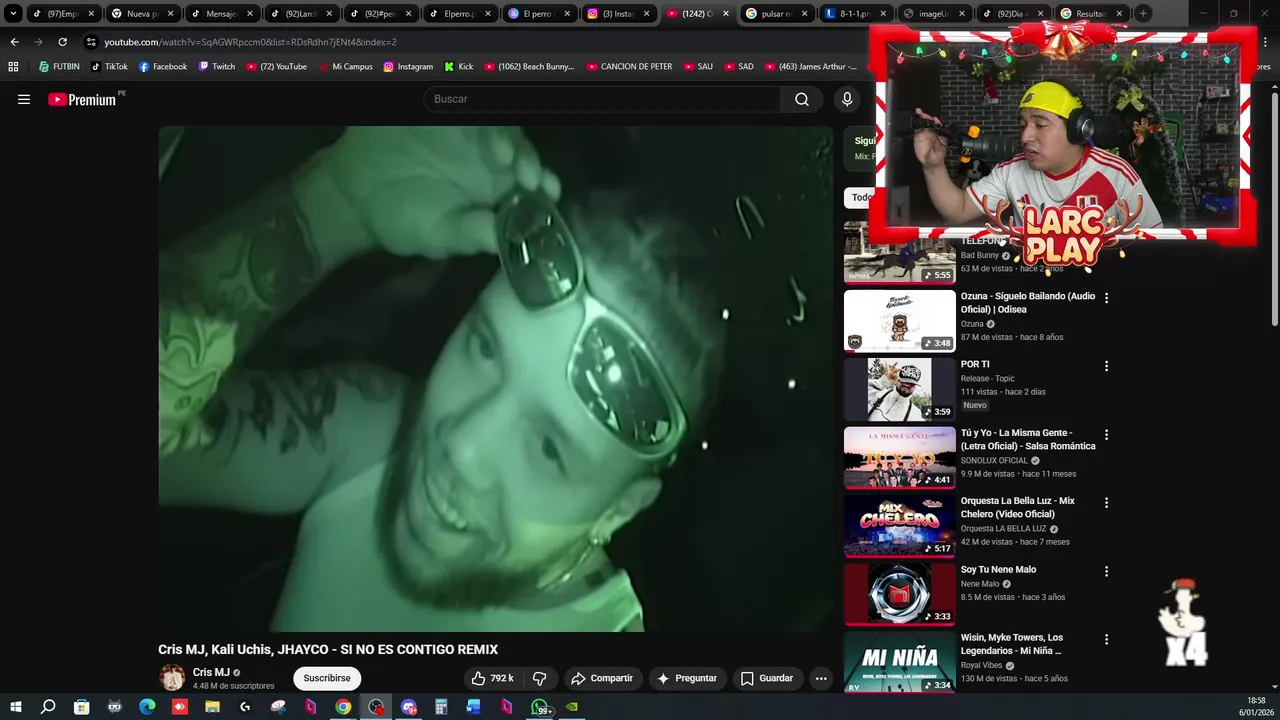Open the TikTok bookmark
Image resolution: width=1280 pixels, height=720 pixels.
(109, 67)
